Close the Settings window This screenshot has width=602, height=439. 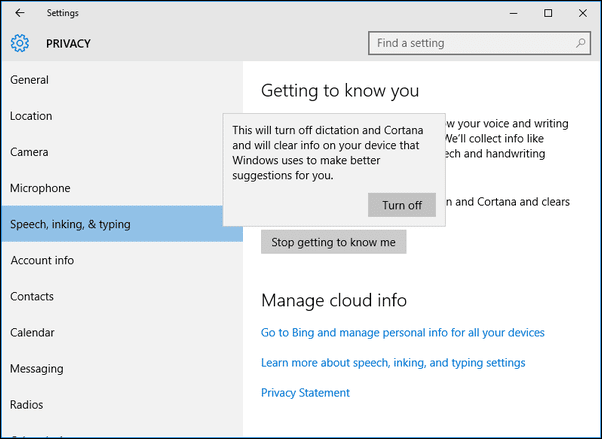coord(582,13)
